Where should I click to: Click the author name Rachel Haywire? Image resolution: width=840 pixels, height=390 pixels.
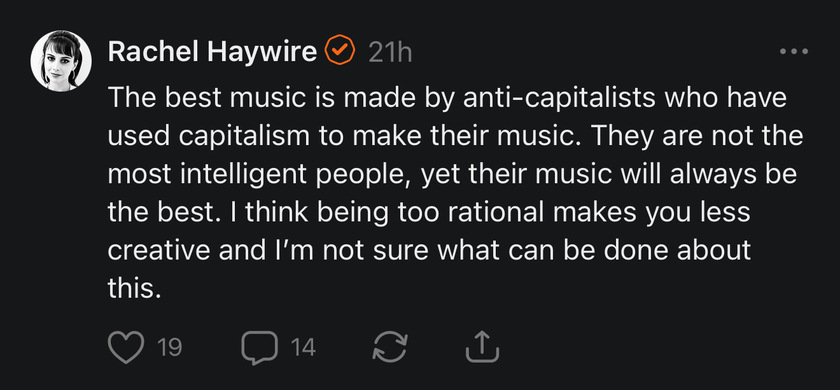point(212,52)
